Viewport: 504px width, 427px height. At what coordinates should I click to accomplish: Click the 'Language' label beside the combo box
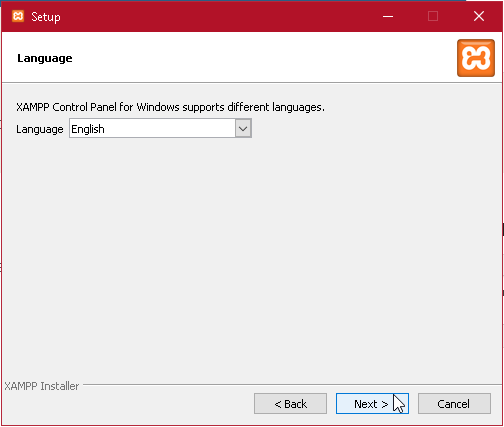point(40,129)
